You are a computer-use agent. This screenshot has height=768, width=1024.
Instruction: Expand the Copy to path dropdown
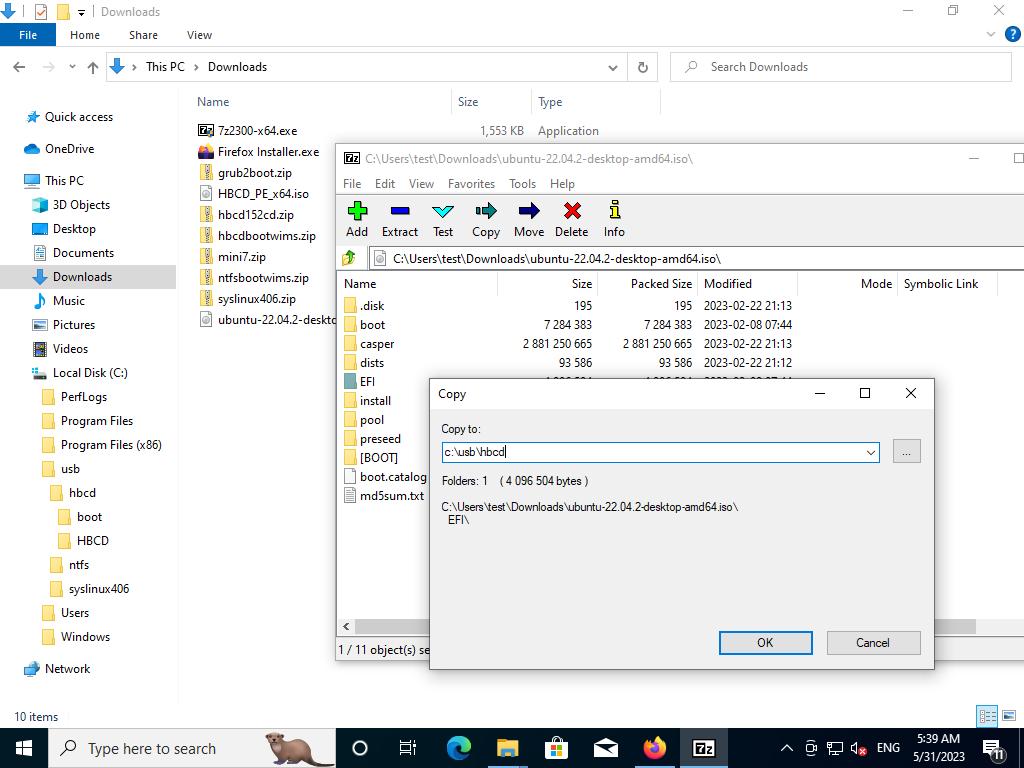[870, 452]
